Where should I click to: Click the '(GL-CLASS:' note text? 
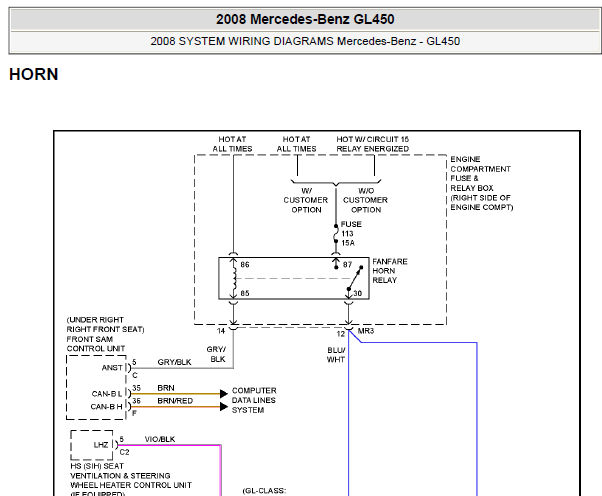(x=264, y=491)
